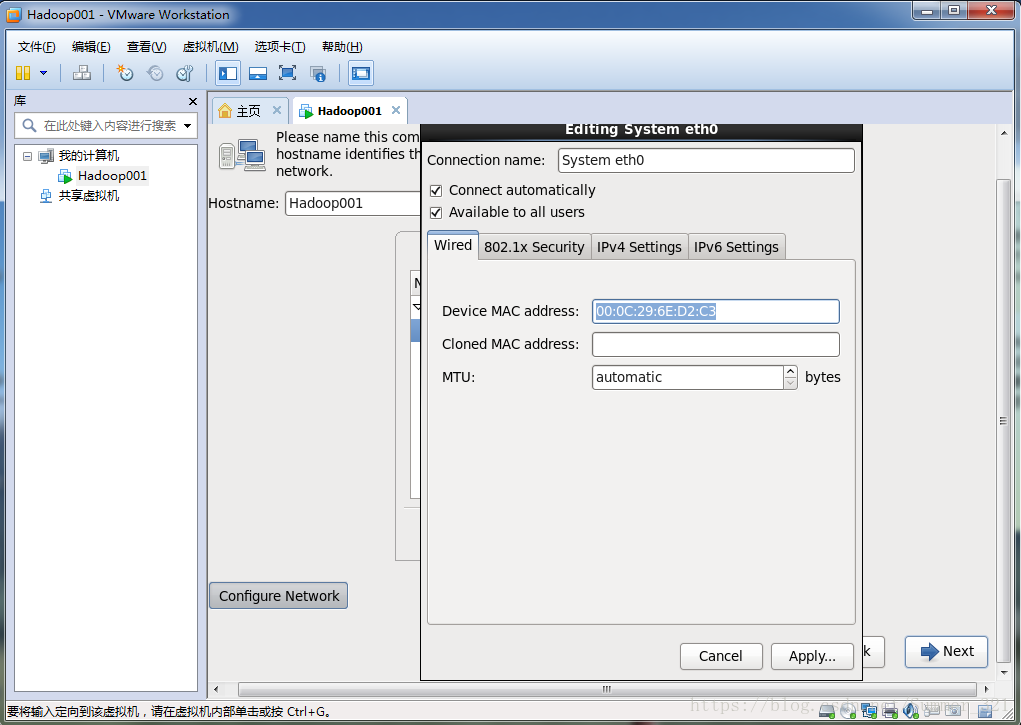Screen dimensions: 1021x725
Task: Click the Unity mode toolbar icon
Action: [x=318, y=73]
